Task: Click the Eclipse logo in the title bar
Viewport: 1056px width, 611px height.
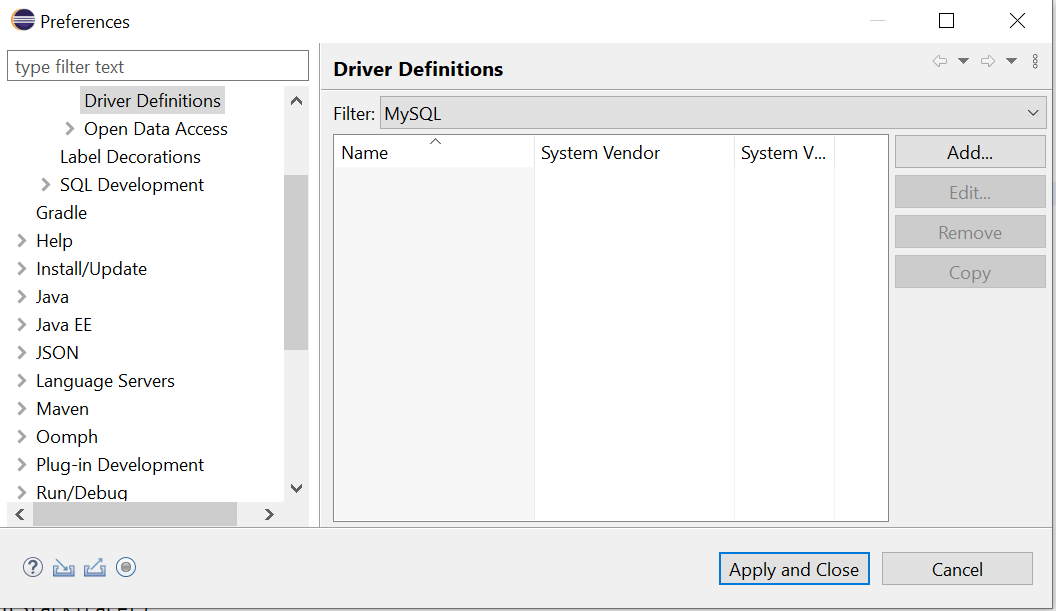Action: click(22, 19)
